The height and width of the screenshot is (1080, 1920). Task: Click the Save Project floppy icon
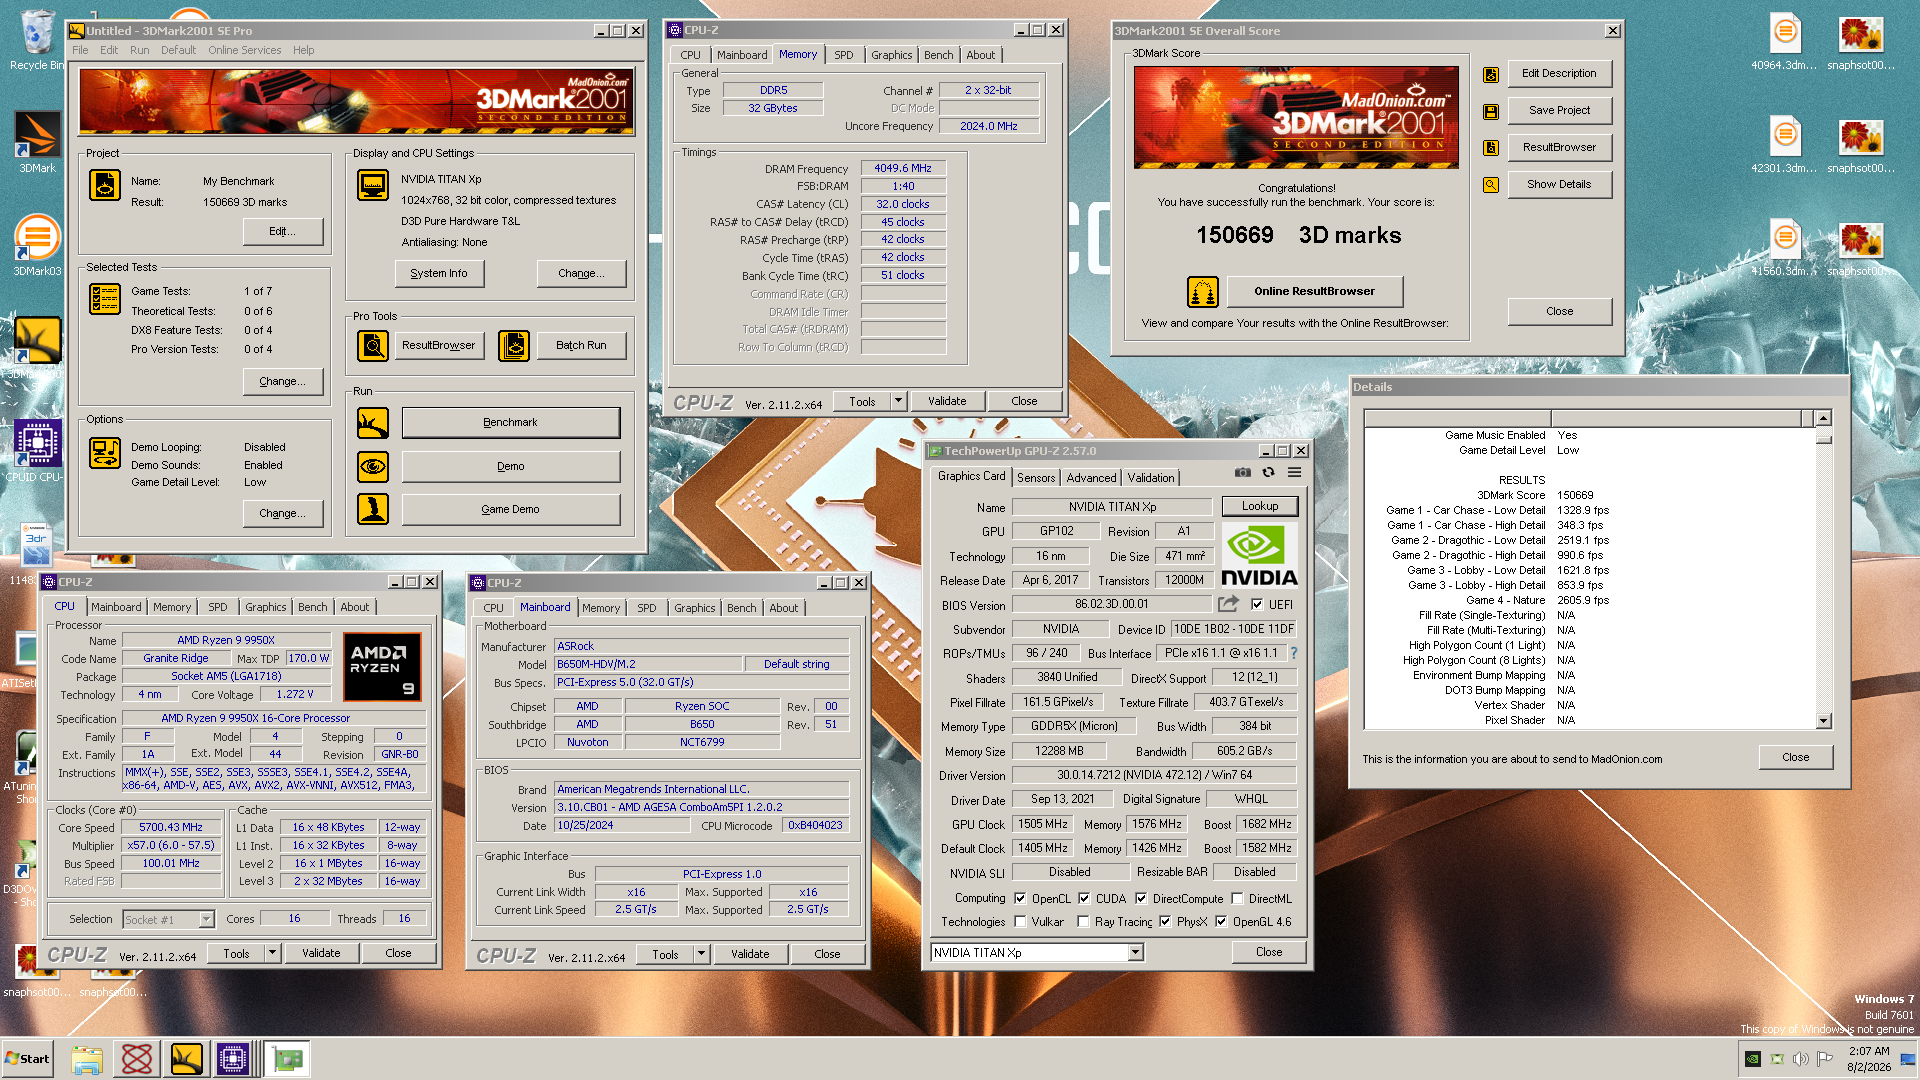(x=1491, y=111)
